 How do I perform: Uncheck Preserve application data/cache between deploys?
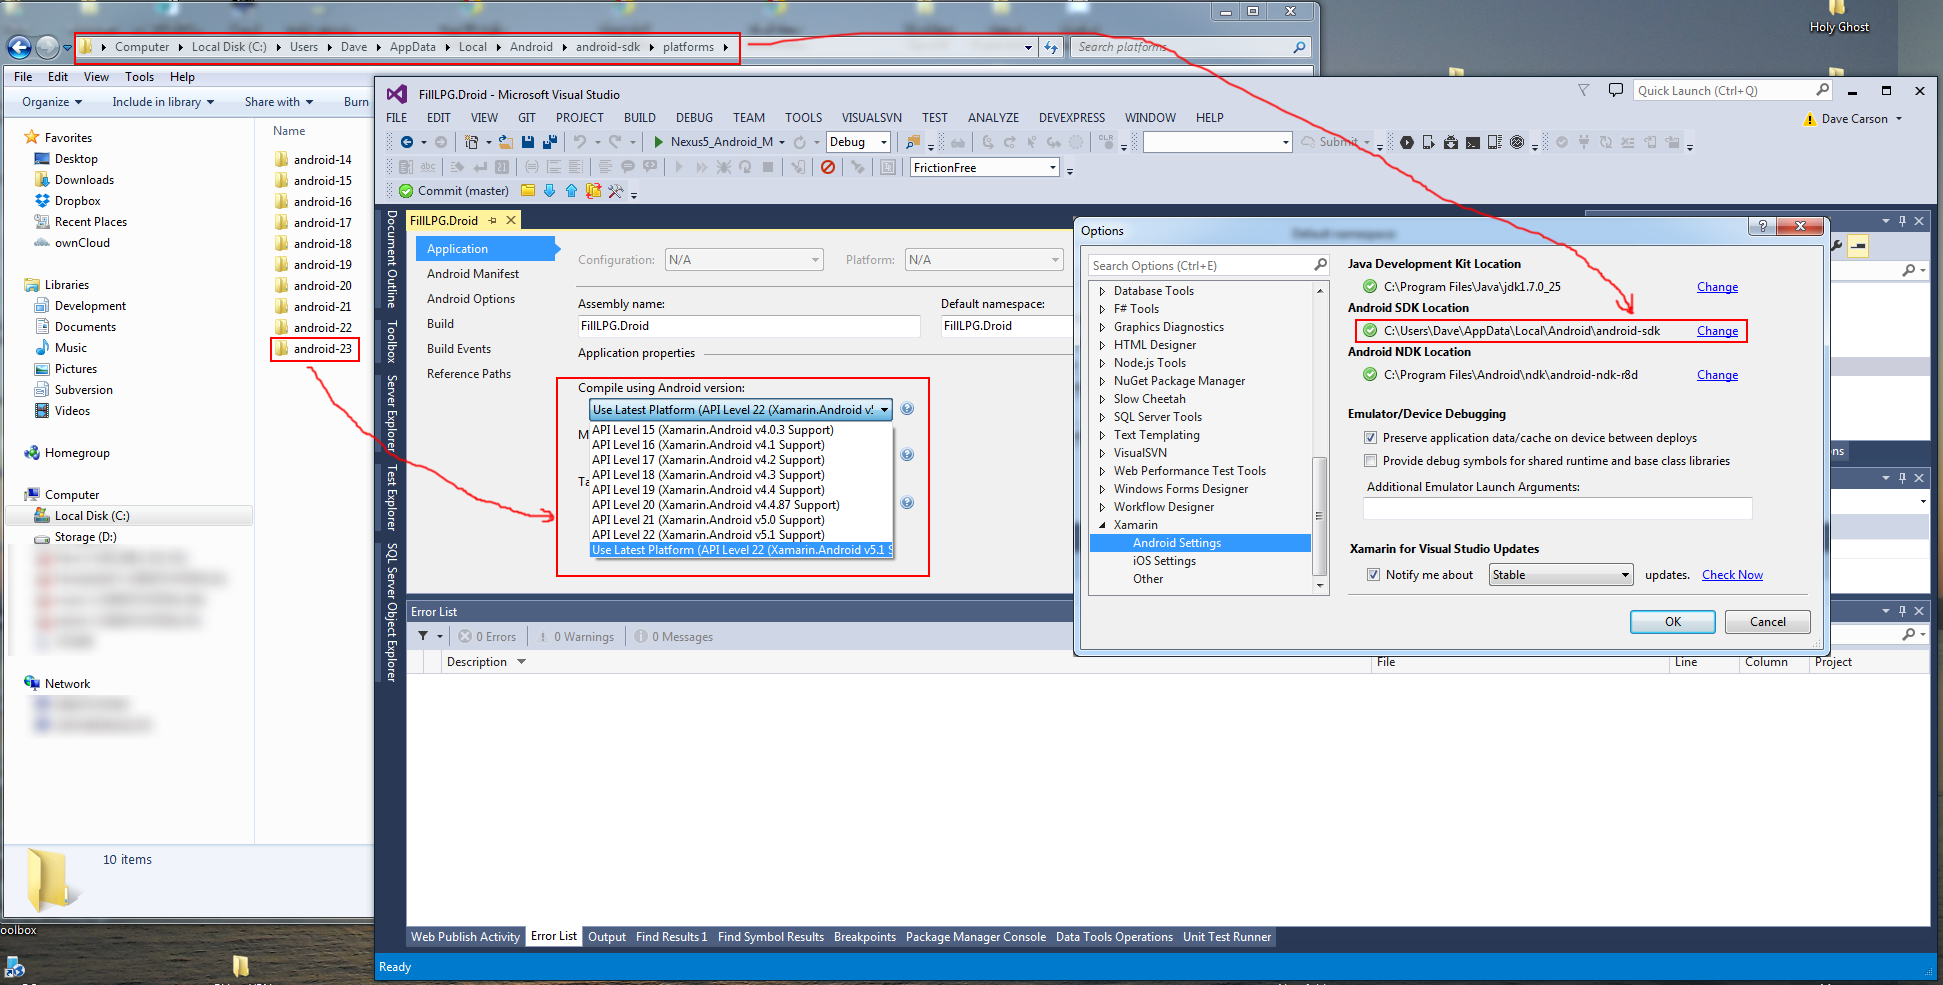(1370, 437)
